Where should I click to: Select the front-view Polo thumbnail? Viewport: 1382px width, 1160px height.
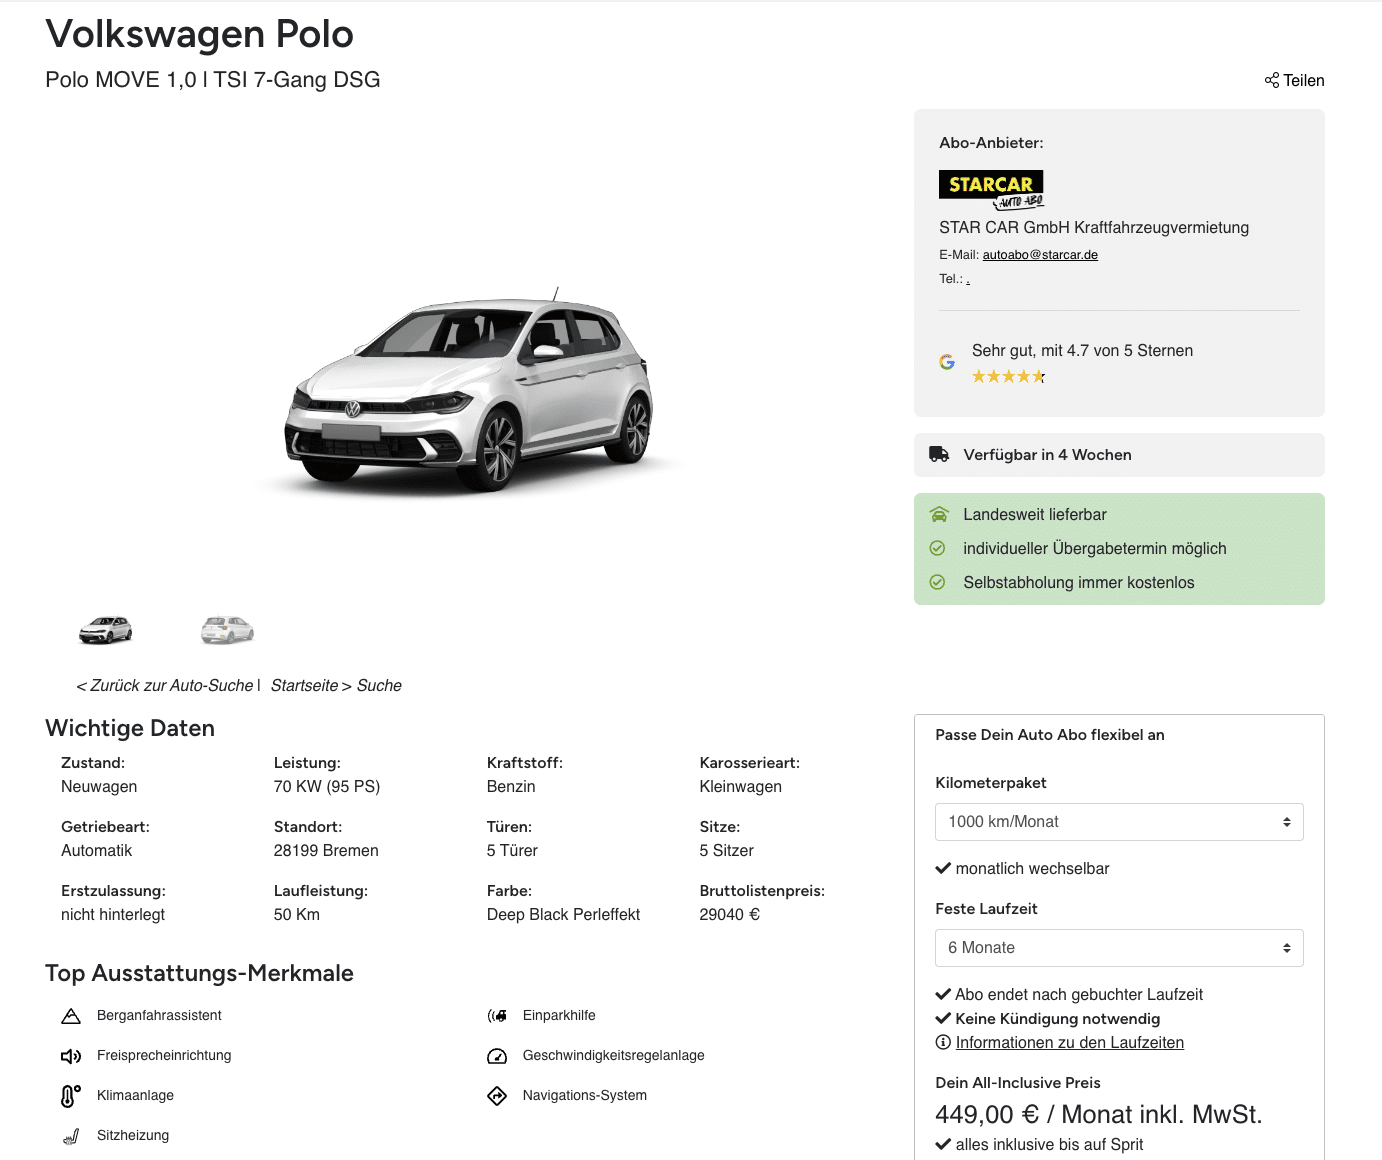point(106,630)
